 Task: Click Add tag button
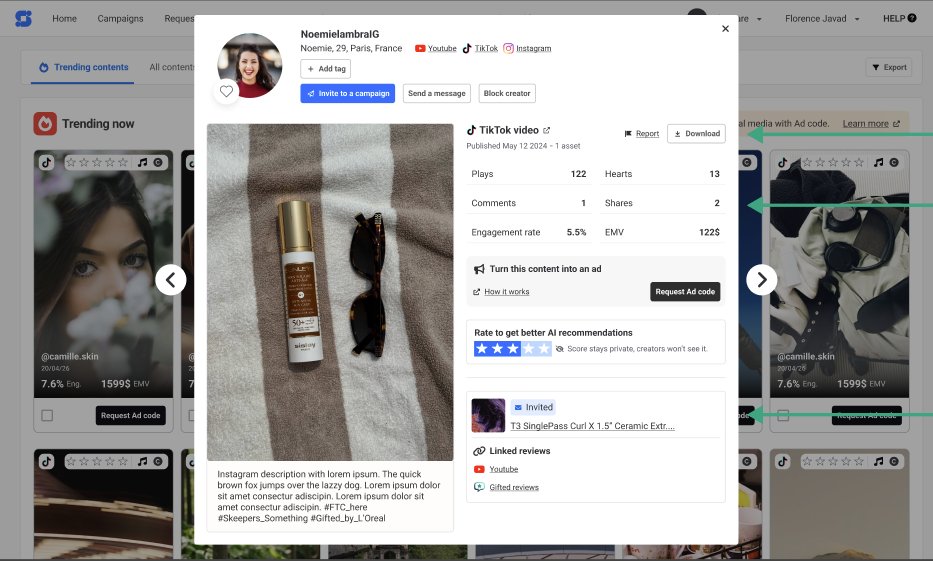click(x=325, y=69)
